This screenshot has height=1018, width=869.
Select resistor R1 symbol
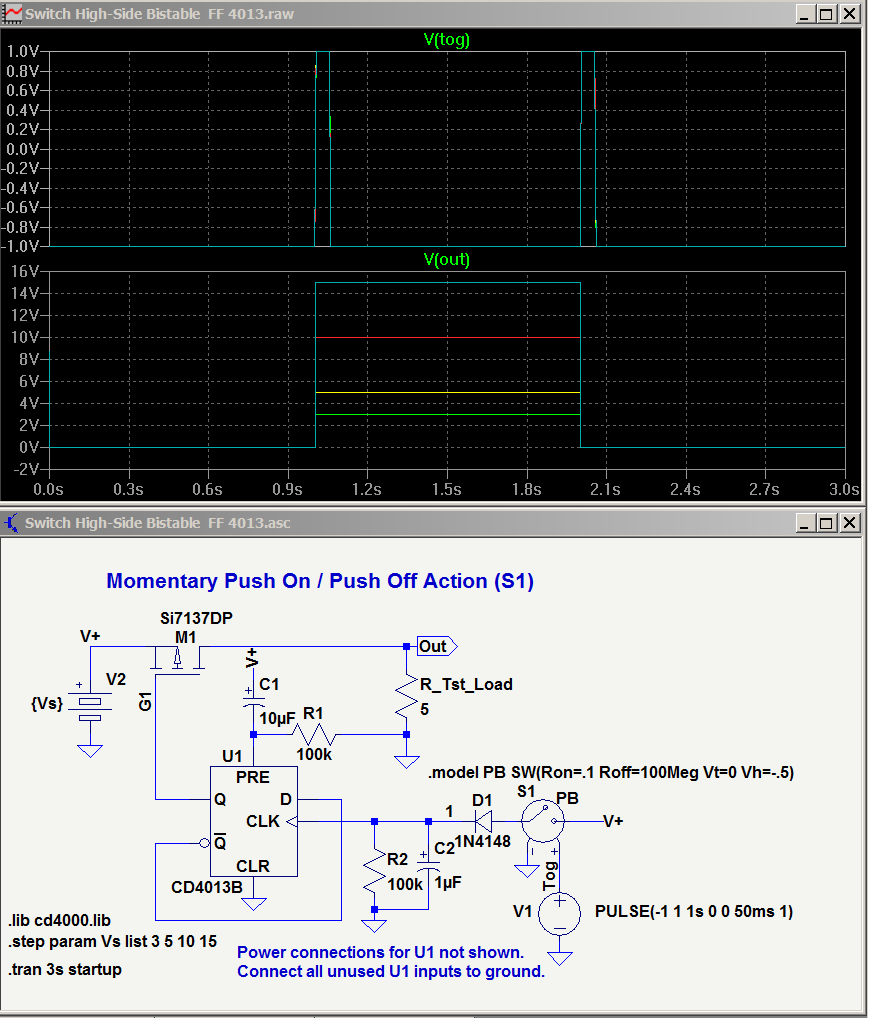pyautogui.click(x=314, y=734)
